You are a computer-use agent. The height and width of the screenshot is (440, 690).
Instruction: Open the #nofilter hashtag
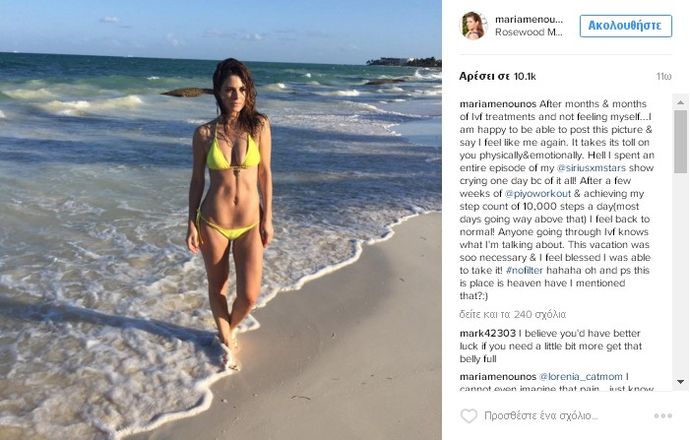tap(525, 270)
